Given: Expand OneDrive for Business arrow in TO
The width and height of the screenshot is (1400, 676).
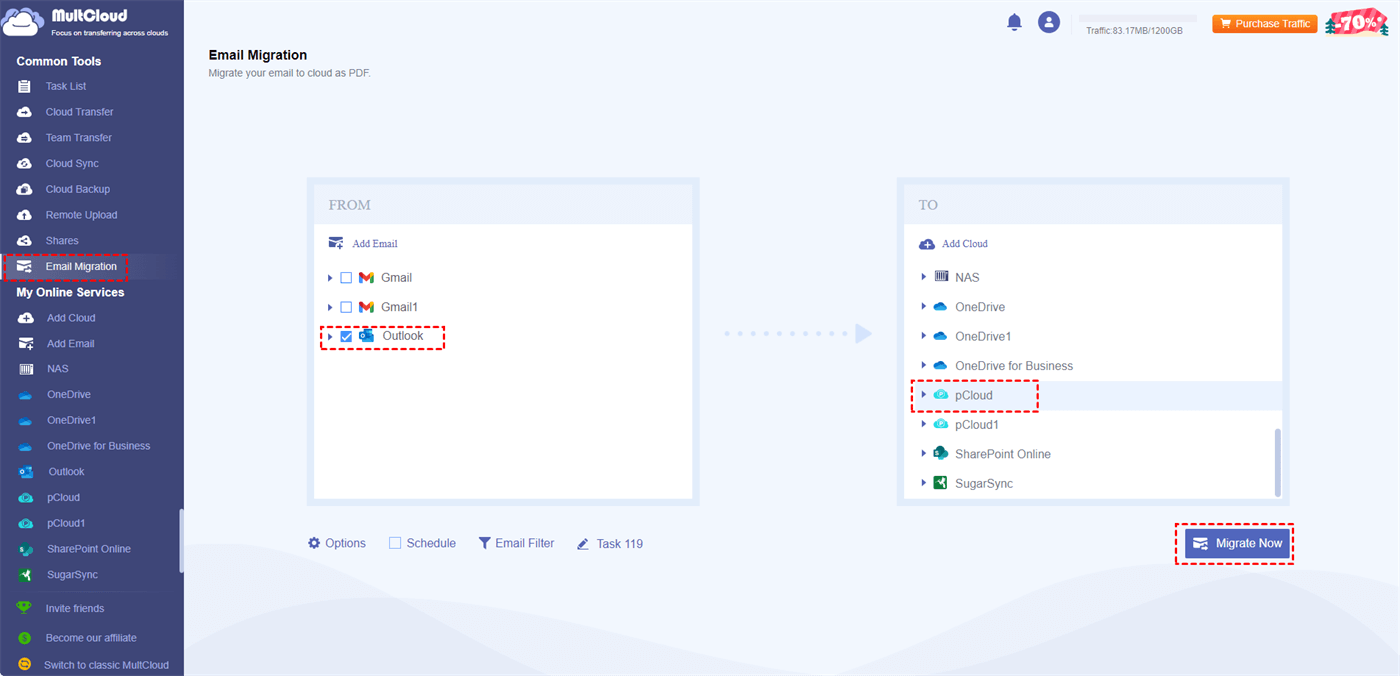Looking at the screenshot, I should (x=924, y=365).
